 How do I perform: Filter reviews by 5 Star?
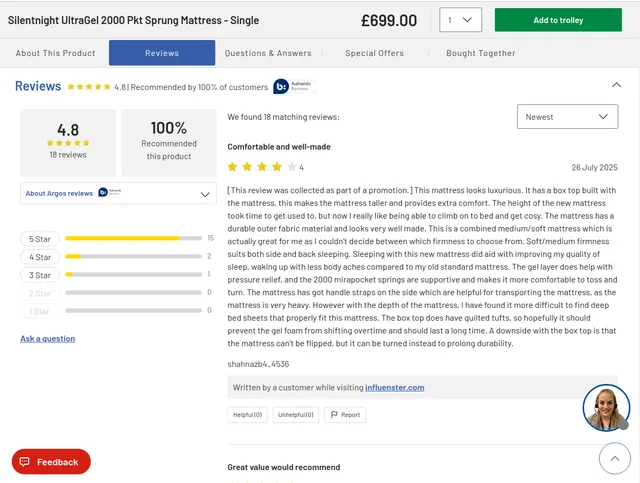click(40, 239)
